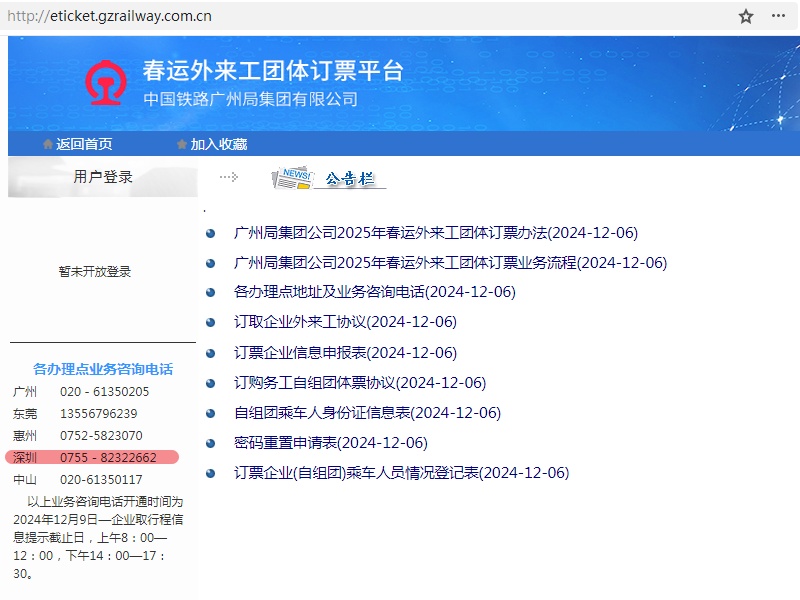
Task: Click the home icon beside 返回首页
Action: pyautogui.click(x=47, y=144)
